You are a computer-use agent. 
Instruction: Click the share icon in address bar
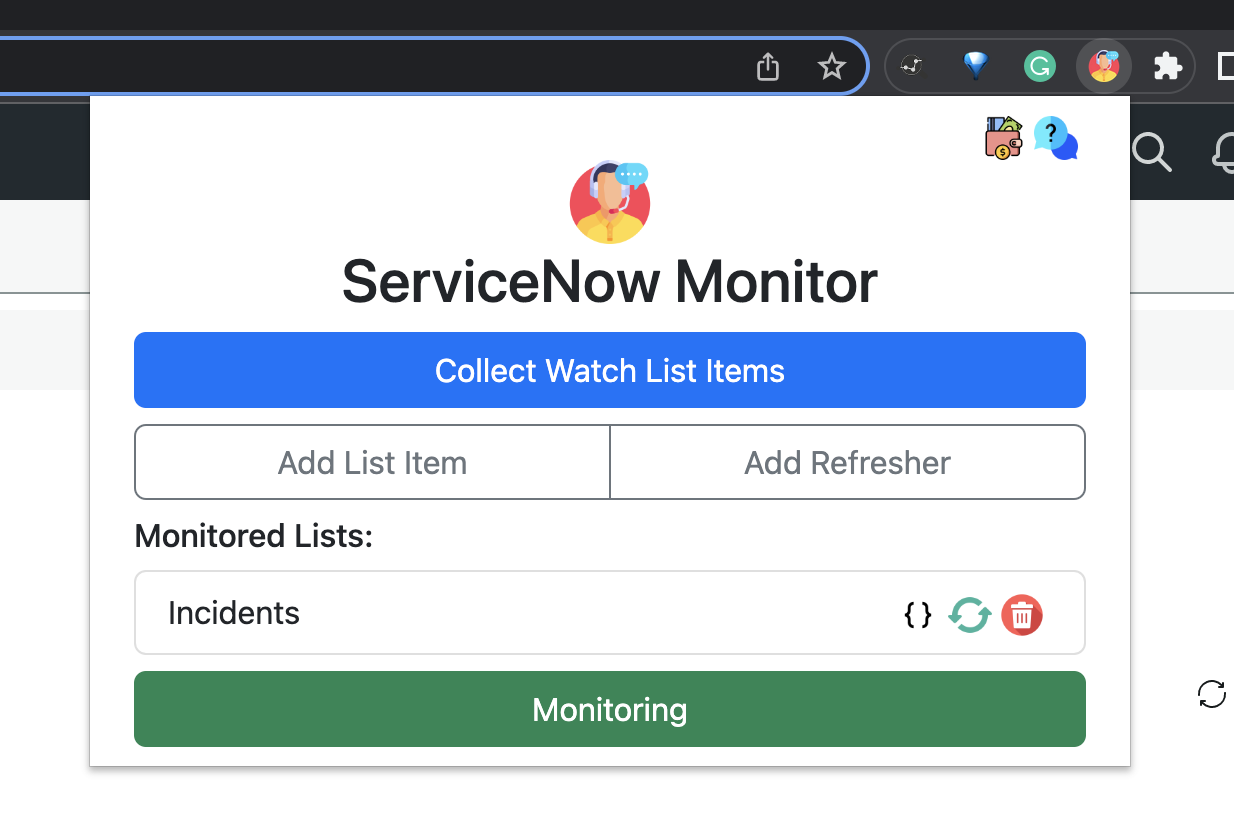coord(767,67)
